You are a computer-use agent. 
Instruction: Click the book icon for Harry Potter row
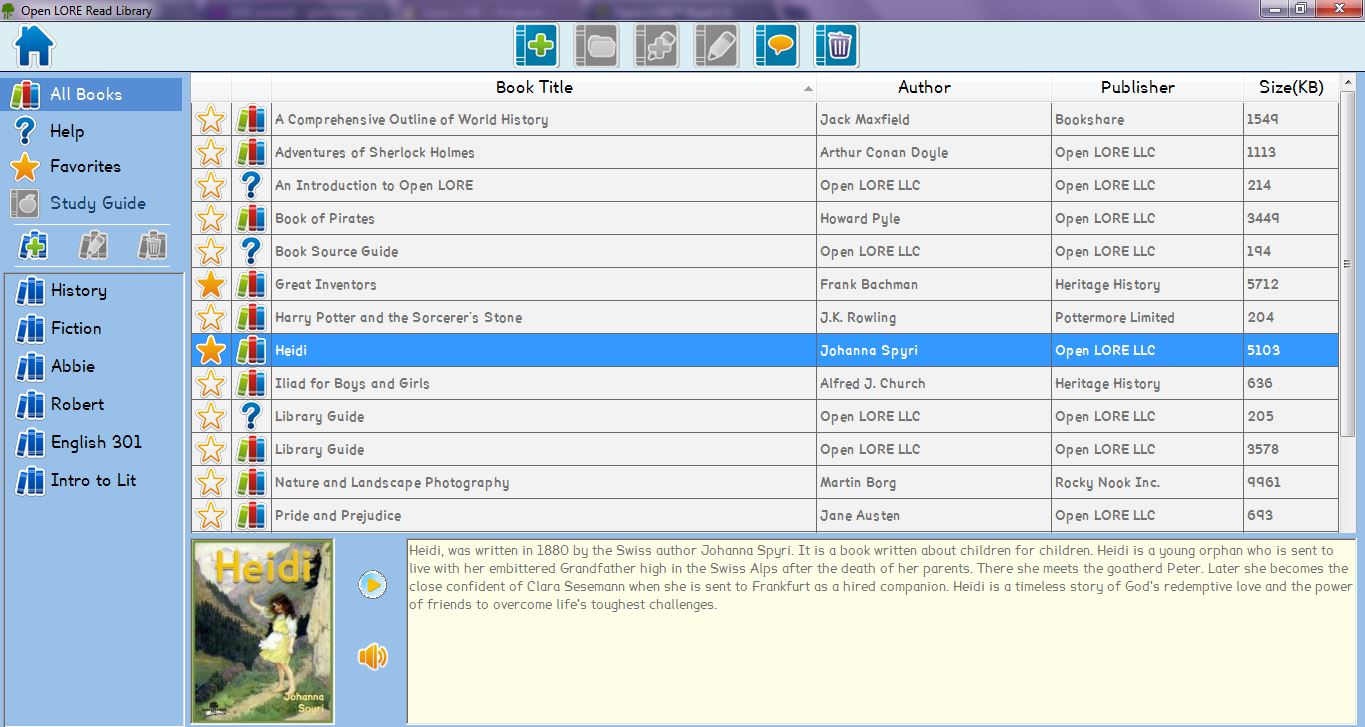[251, 317]
